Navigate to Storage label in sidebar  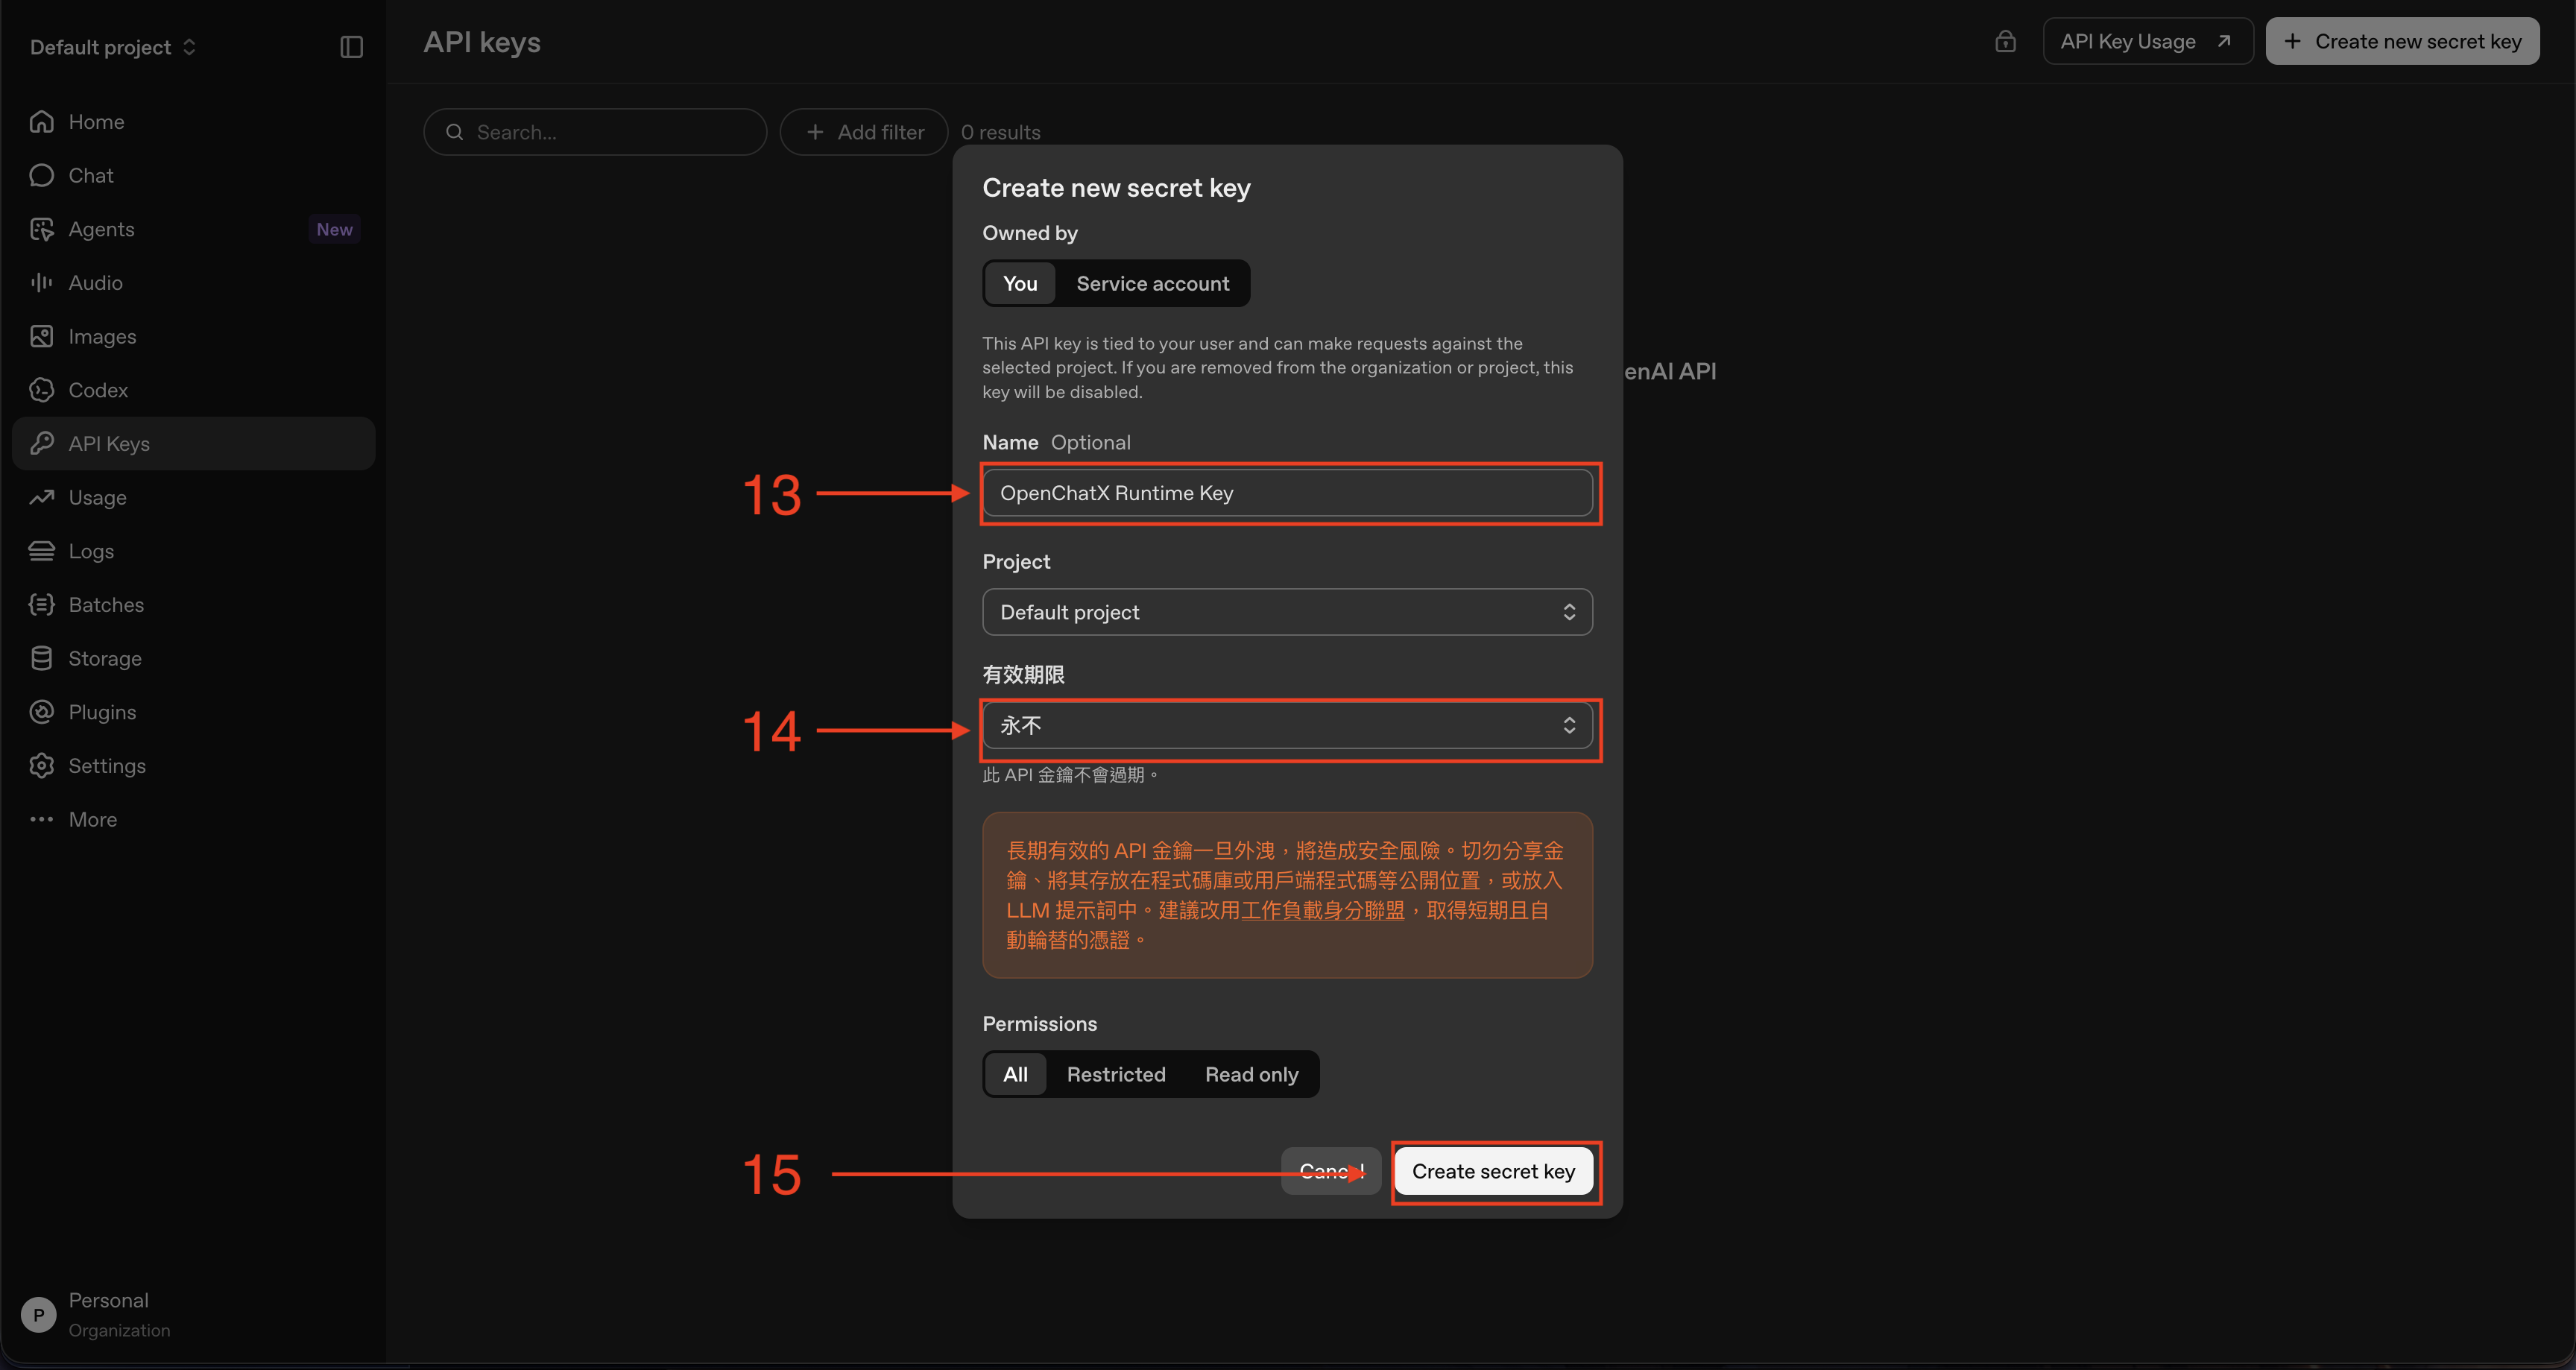[x=105, y=659]
